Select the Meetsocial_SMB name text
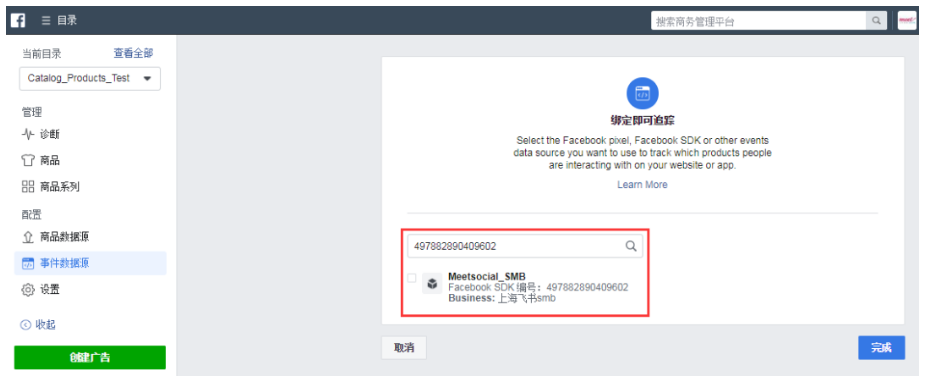 pyautogui.click(x=487, y=276)
